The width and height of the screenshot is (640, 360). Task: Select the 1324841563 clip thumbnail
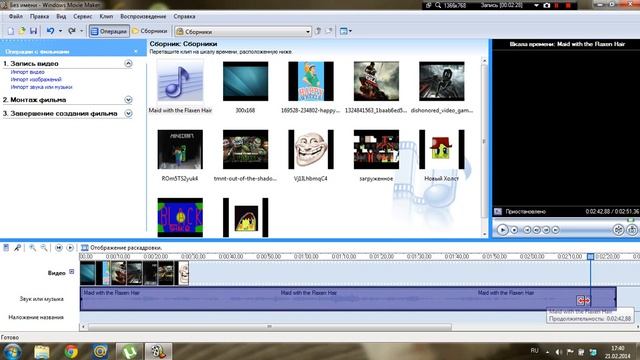pos(376,81)
